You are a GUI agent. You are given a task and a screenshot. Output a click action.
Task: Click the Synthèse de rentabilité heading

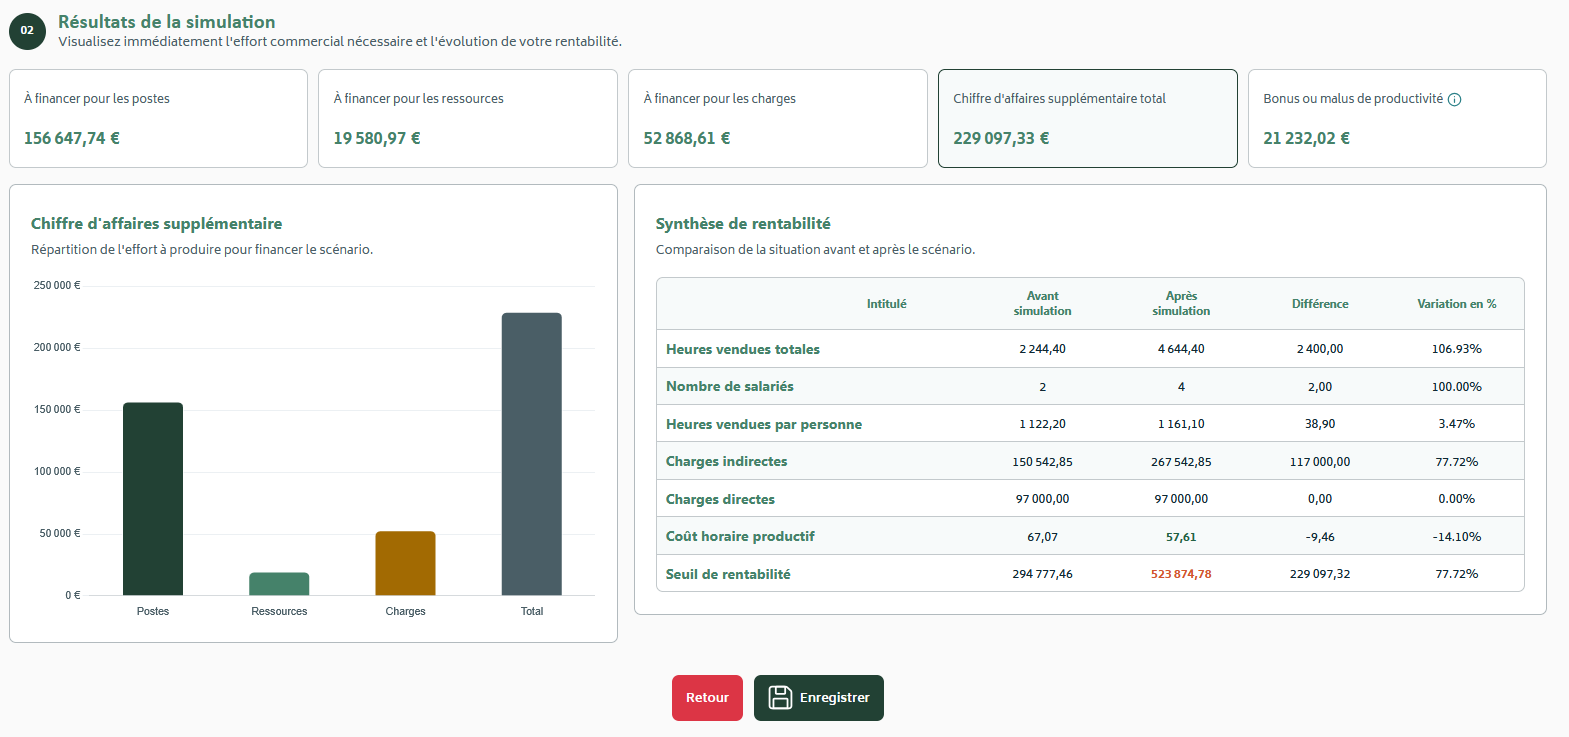[743, 224]
